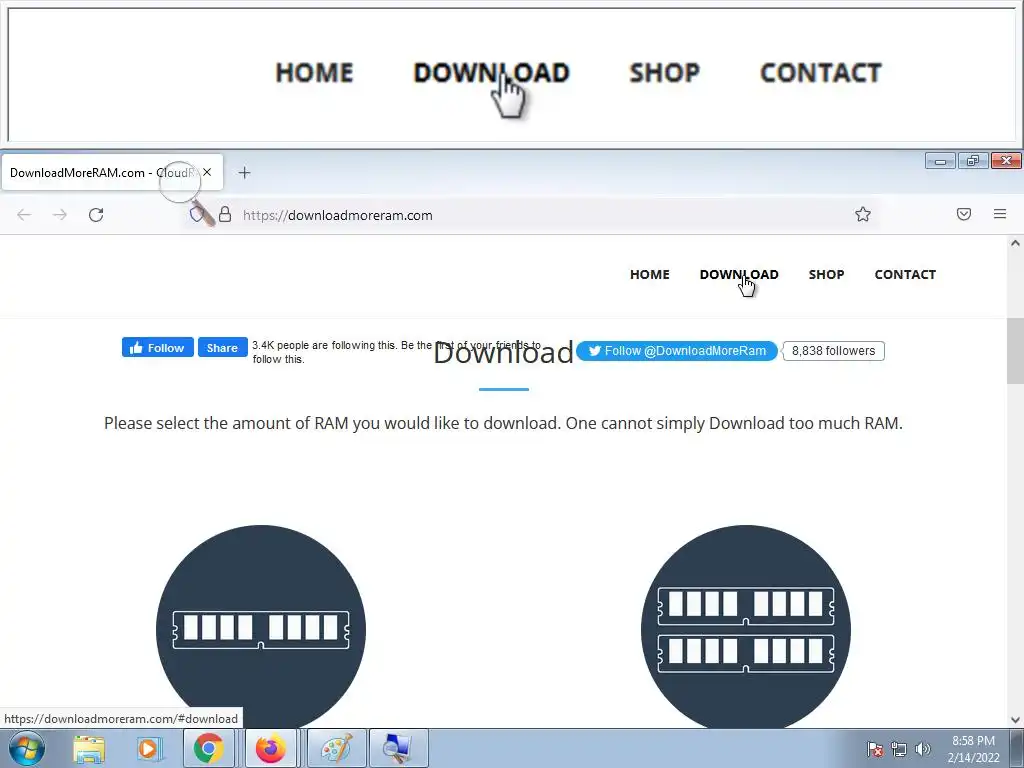Open the Windows Start button
Viewport: 1024px width, 768px height.
(27, 748)
